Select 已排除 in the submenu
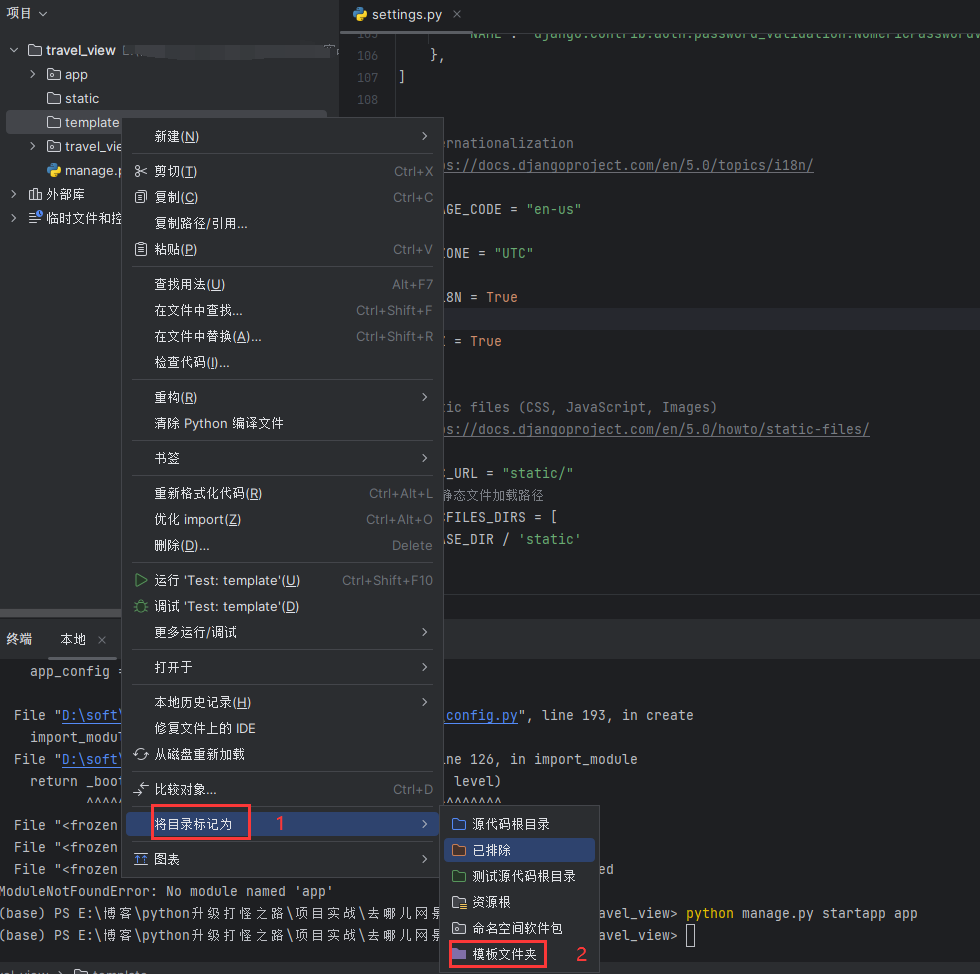980x974 pixels. pyautogui.click(x=519, y=850)
